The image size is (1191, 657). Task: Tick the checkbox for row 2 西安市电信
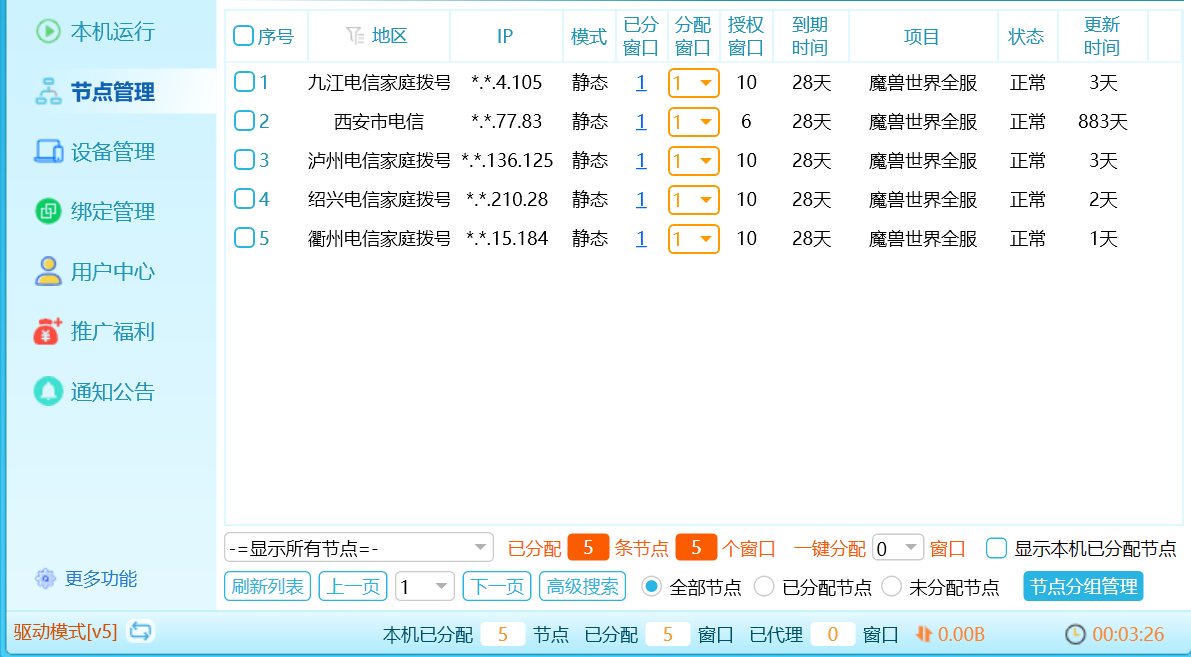(x=244, y=121)
